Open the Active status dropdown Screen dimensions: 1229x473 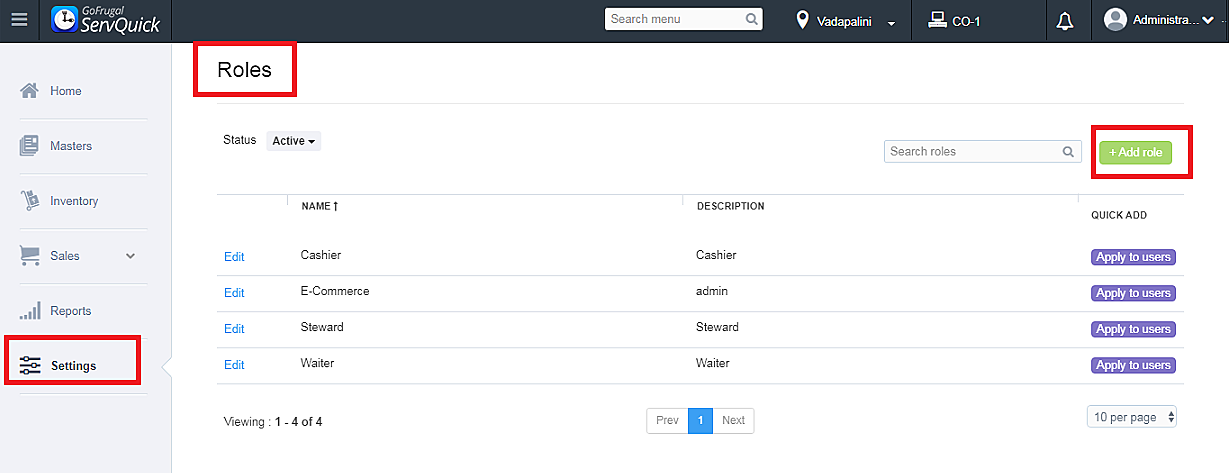click(x=294, y=141)
